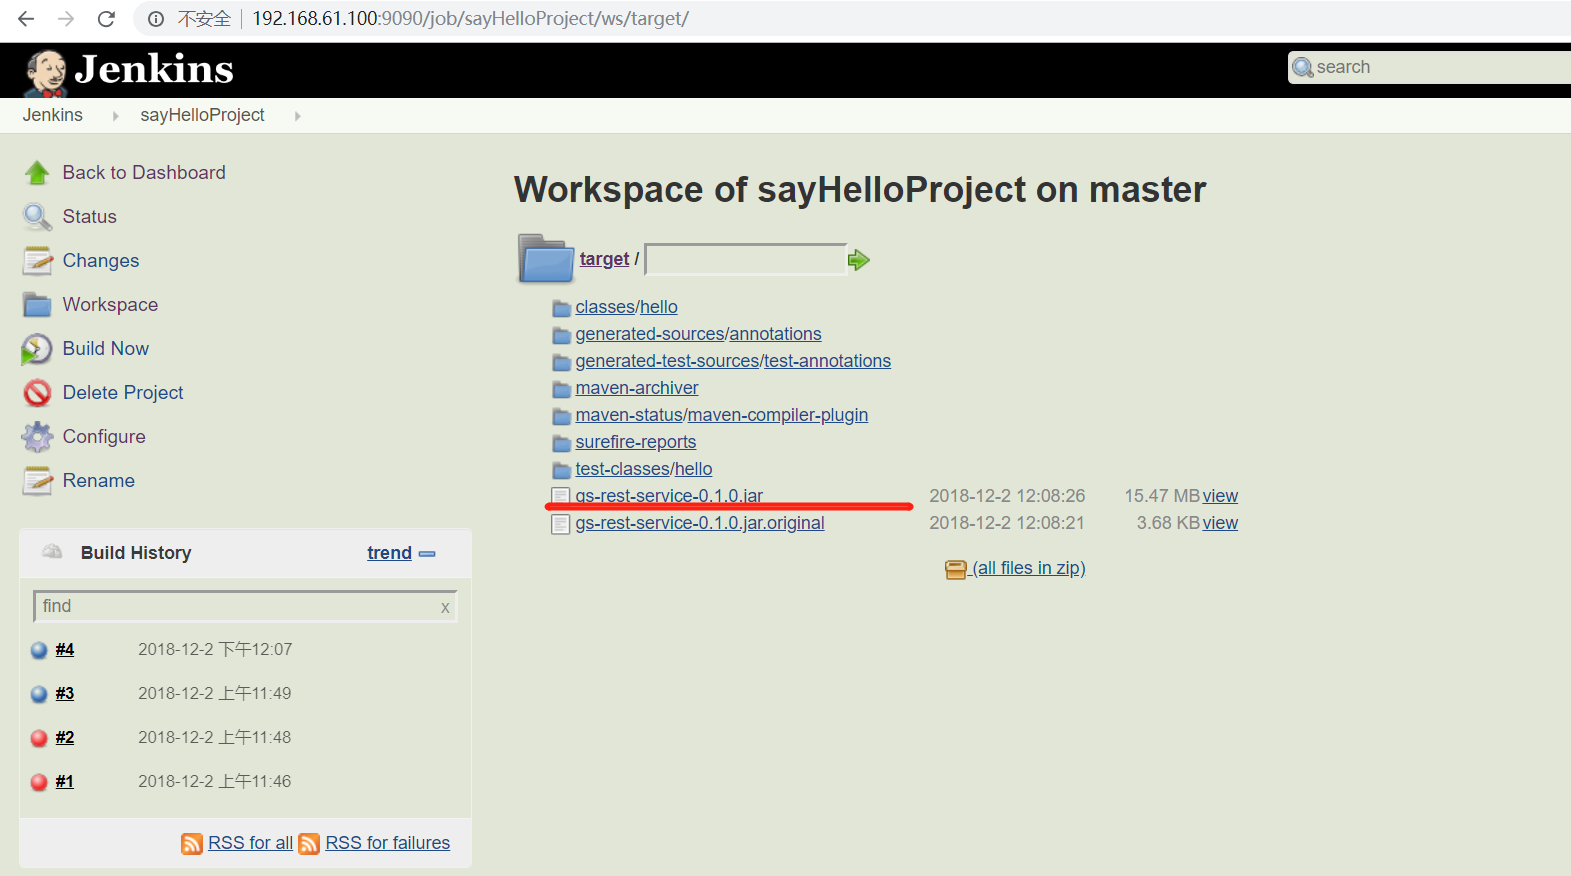This screenshot has height=876, width=1571.
Task: Open the gs-rest-service-0.1.0.jar file link
Action: pos(669,496)
